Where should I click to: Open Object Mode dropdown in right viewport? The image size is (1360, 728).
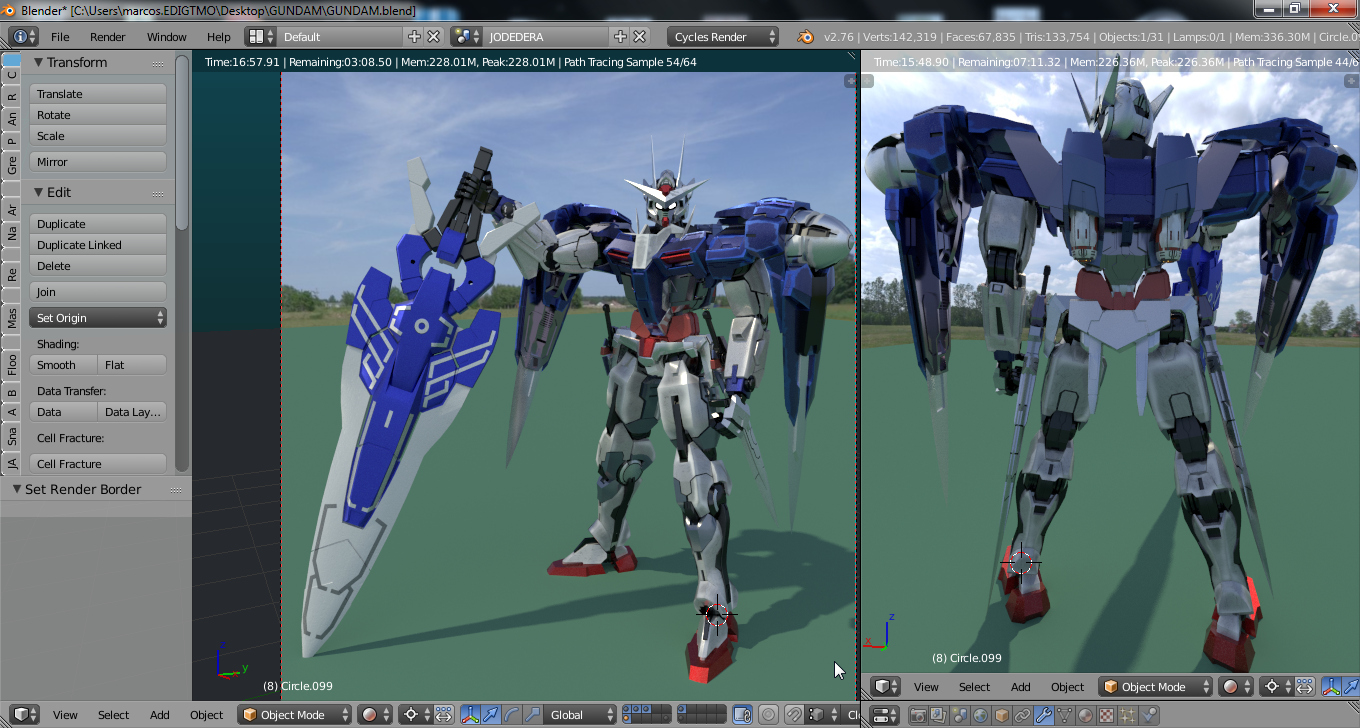(x=1156, y=687)
